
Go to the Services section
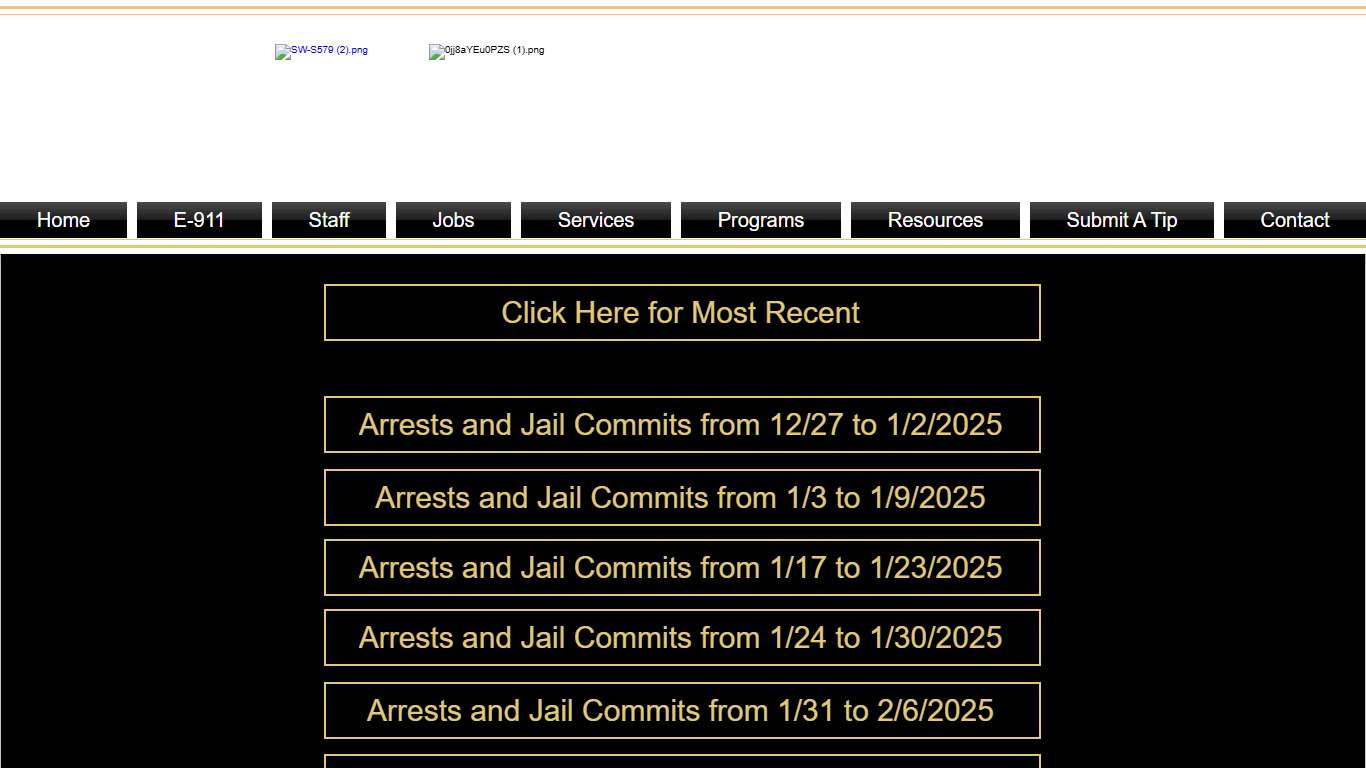point(595,219)
